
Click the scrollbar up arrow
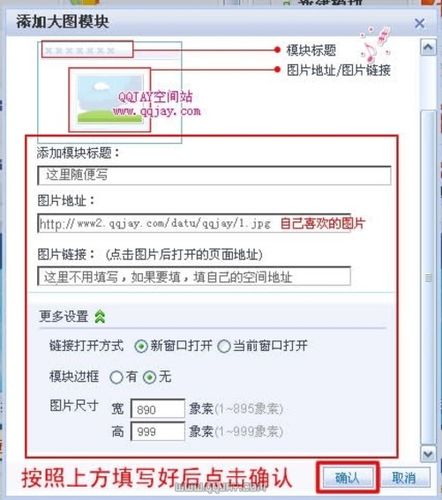tap(428, 48)
